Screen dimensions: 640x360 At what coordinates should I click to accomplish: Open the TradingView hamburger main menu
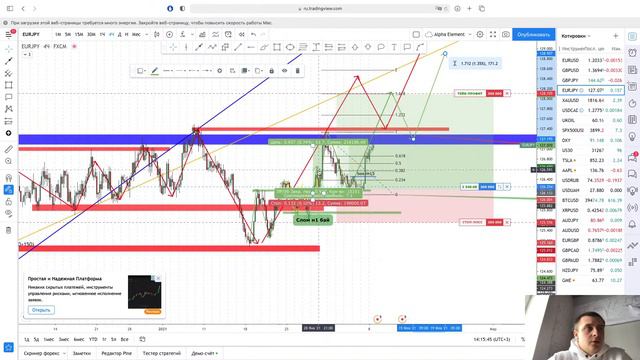(x=9, y=35)
